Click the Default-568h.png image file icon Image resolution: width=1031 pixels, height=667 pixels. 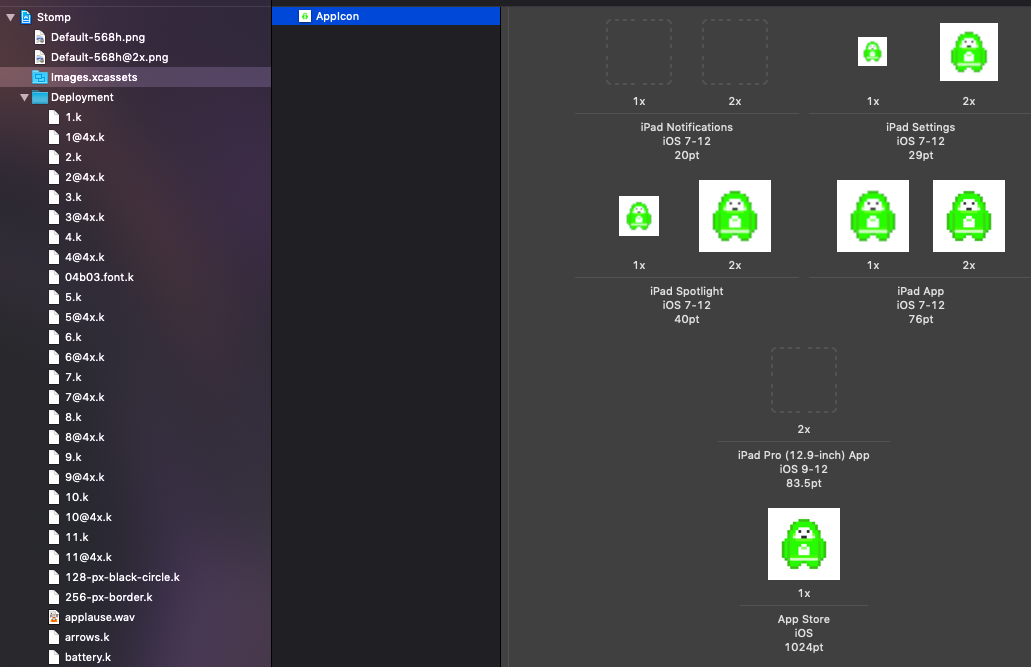coord(39,37)
